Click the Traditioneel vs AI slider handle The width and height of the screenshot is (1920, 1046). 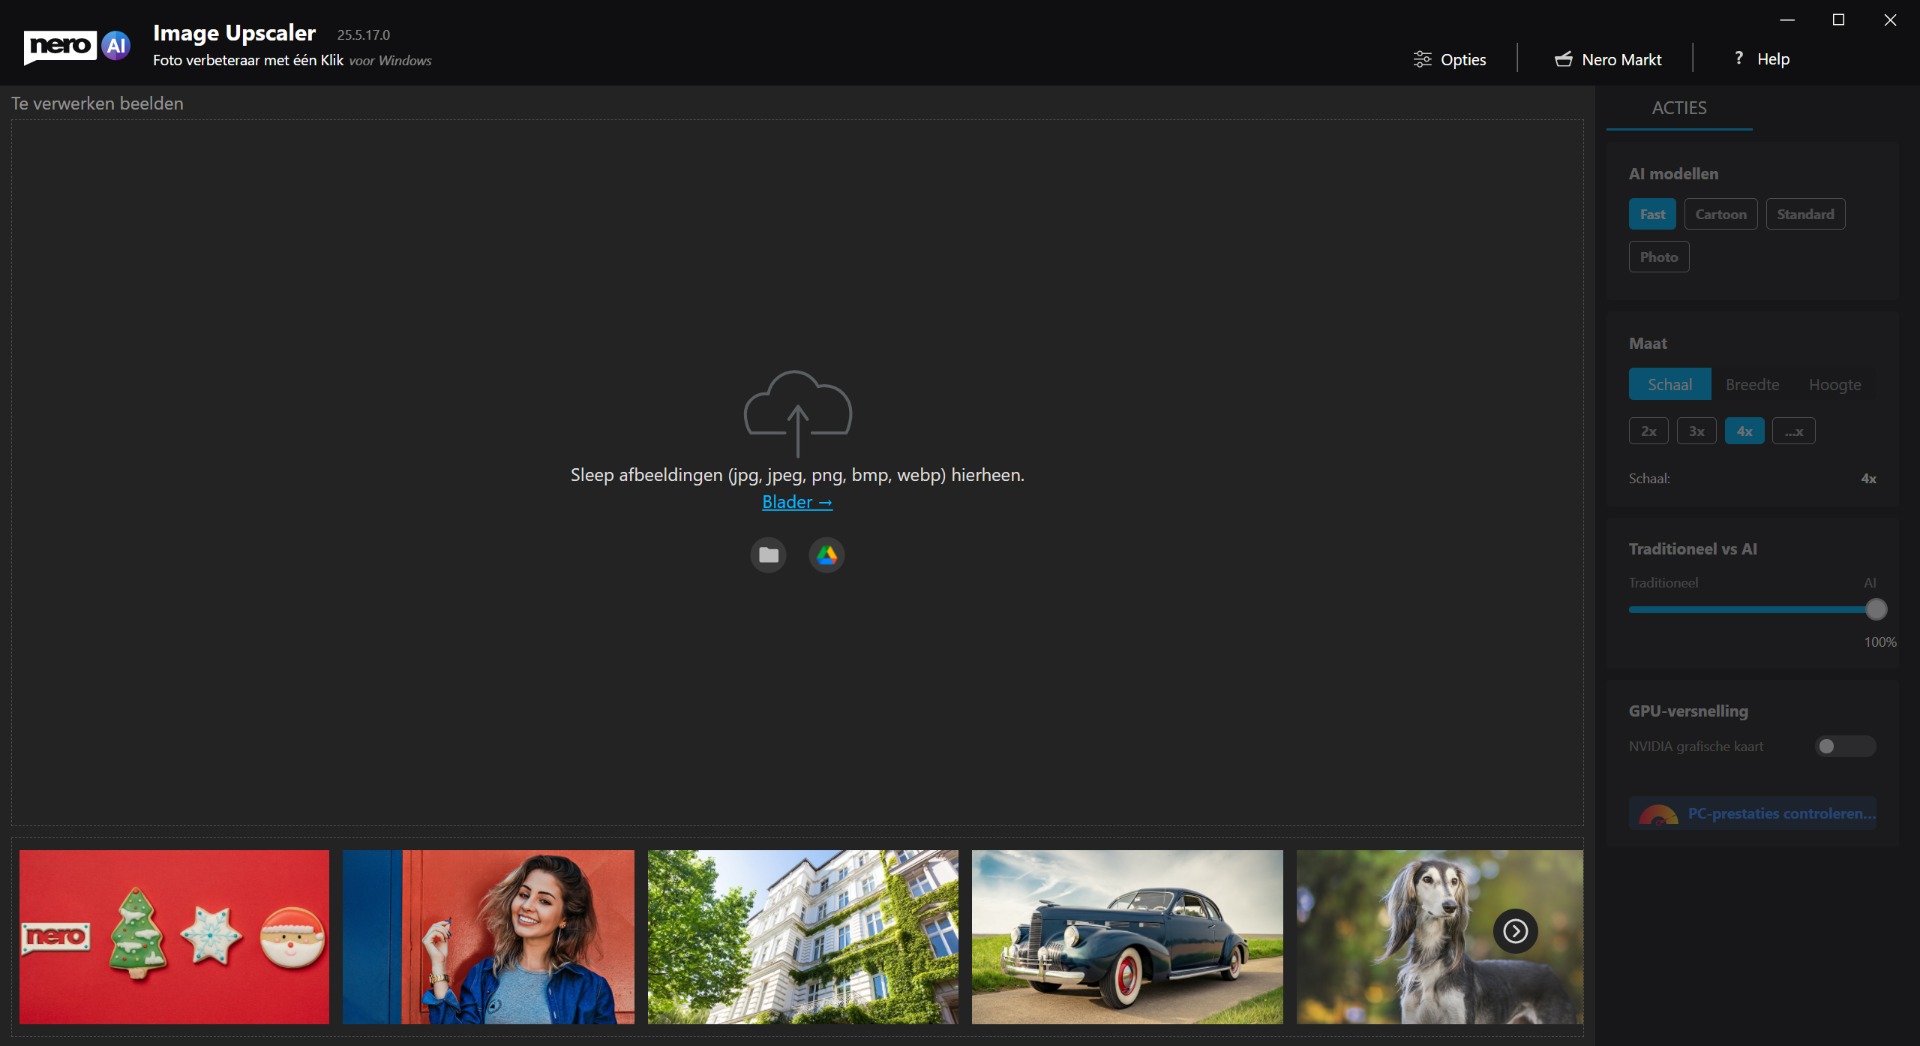(x=1876, y=610)
